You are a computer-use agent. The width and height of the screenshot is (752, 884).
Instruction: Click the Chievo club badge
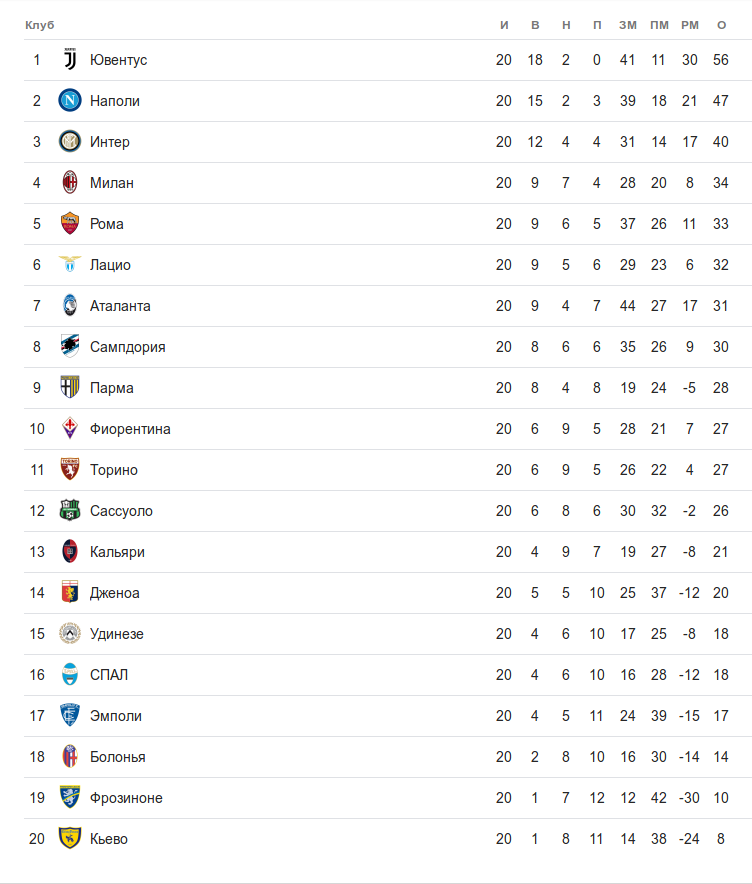(69, 839)
